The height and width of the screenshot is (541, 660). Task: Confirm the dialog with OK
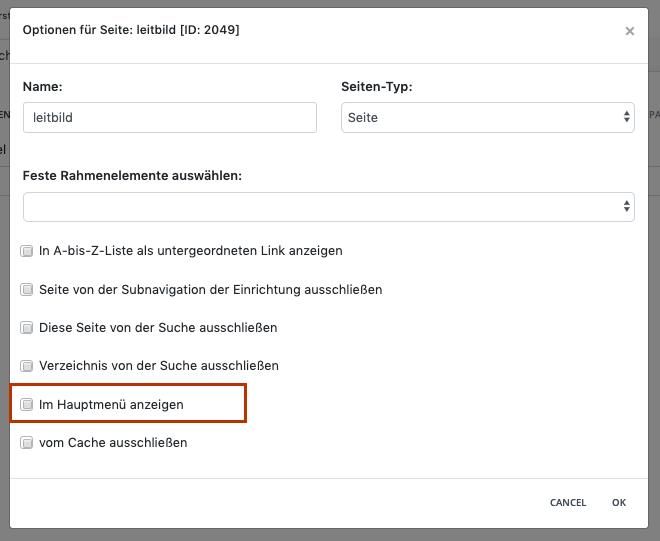point(619,502)
